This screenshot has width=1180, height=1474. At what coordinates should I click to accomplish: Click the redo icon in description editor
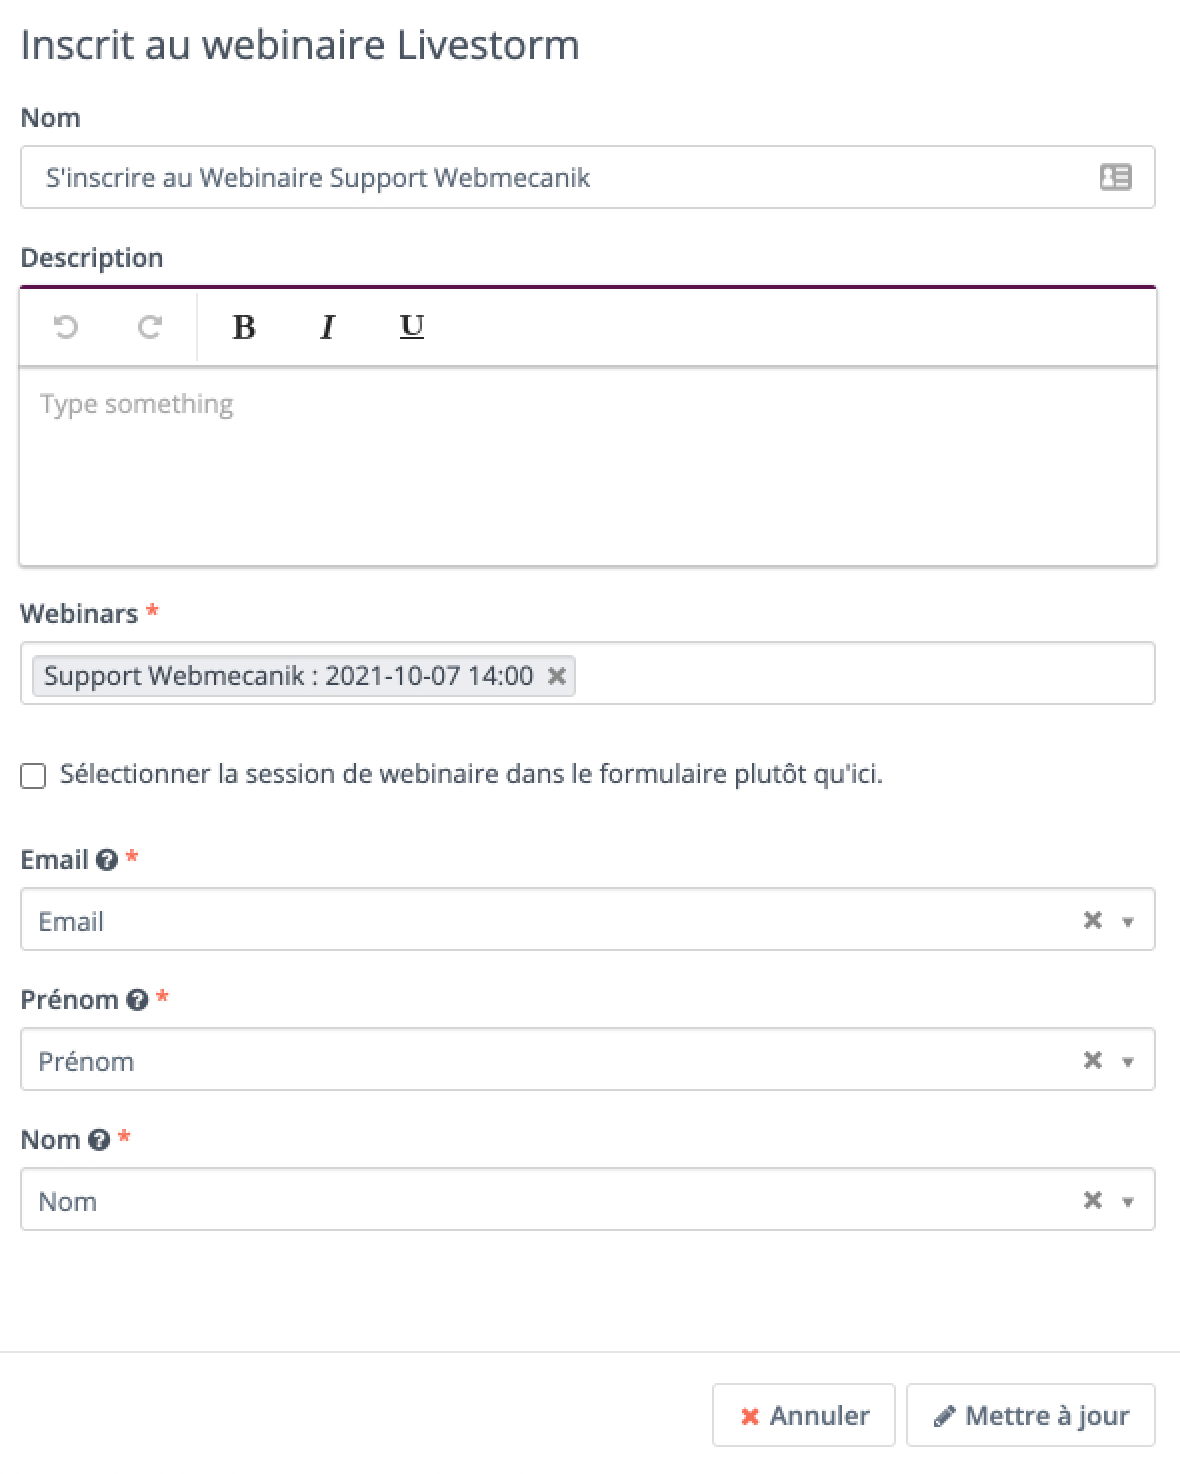point(150,327)
